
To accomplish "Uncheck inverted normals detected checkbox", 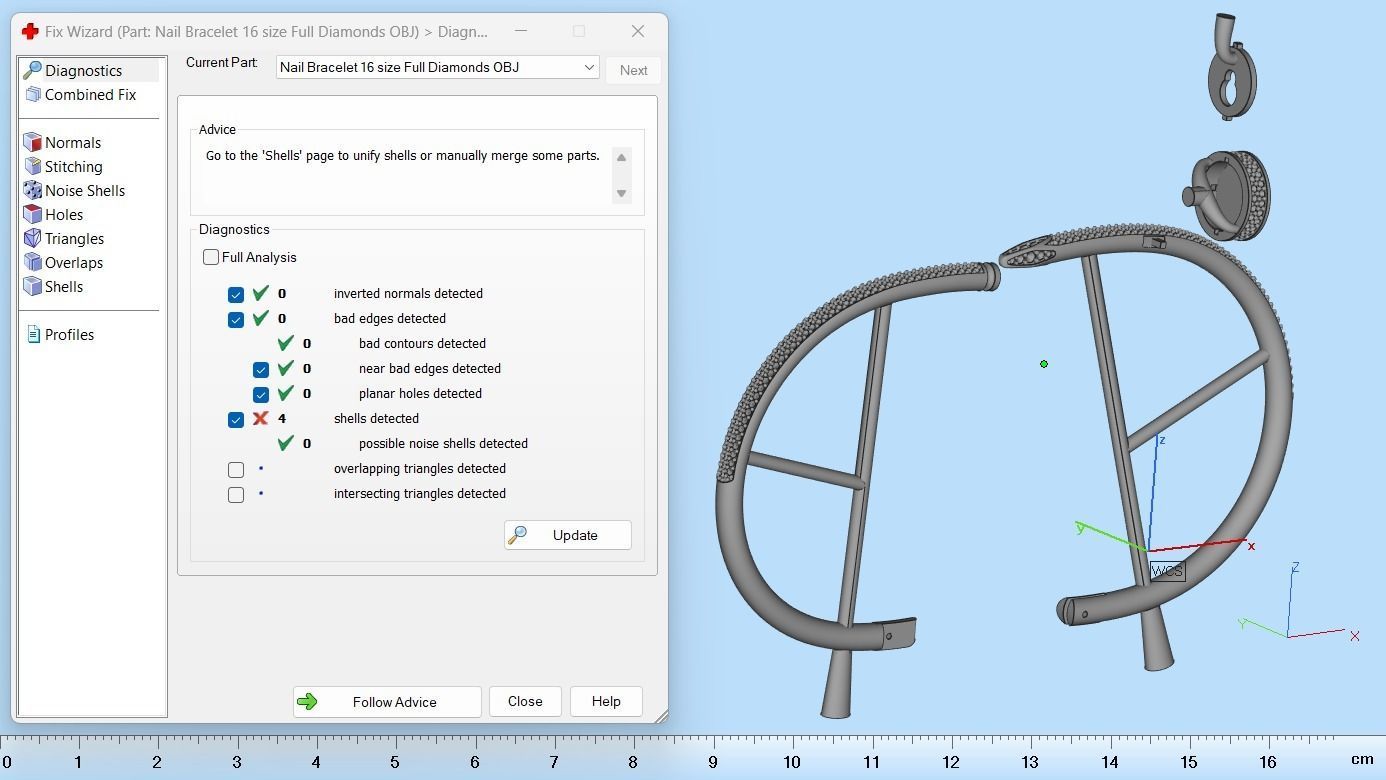I will pyautogui.click(x=236, y=295).
